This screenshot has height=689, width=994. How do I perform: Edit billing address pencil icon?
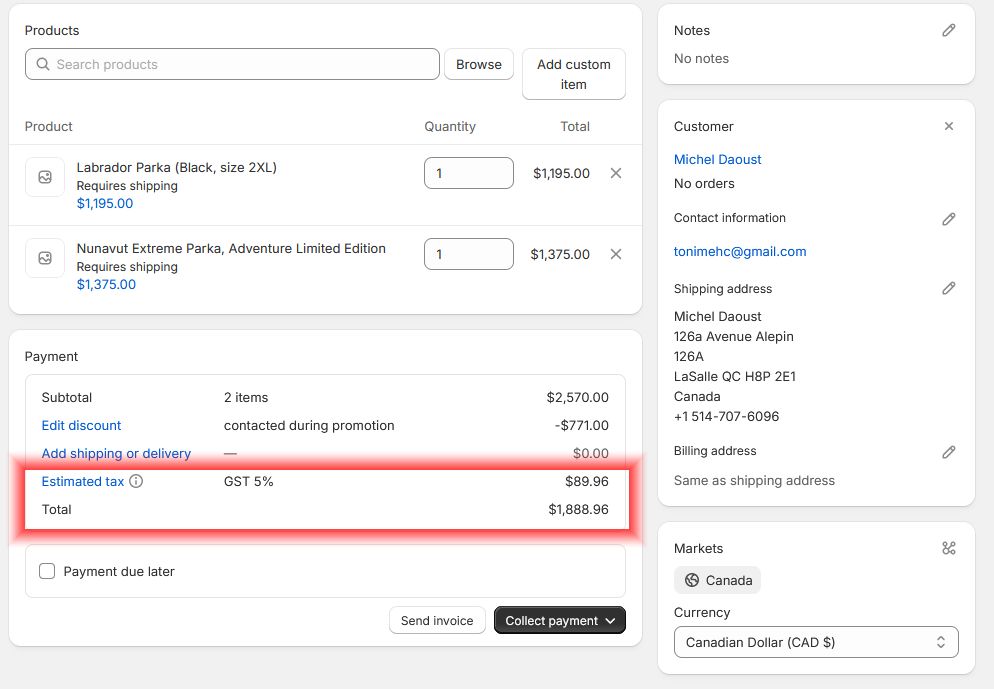coord(949,452)
